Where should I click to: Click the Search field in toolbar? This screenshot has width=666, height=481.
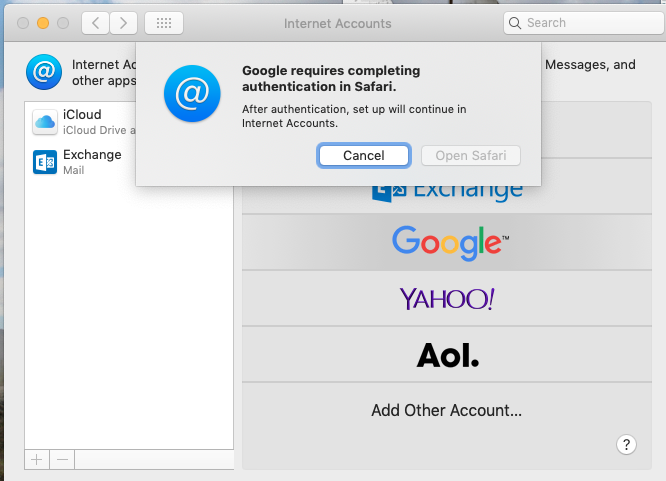pyautogui.click(x=584, y=23)
